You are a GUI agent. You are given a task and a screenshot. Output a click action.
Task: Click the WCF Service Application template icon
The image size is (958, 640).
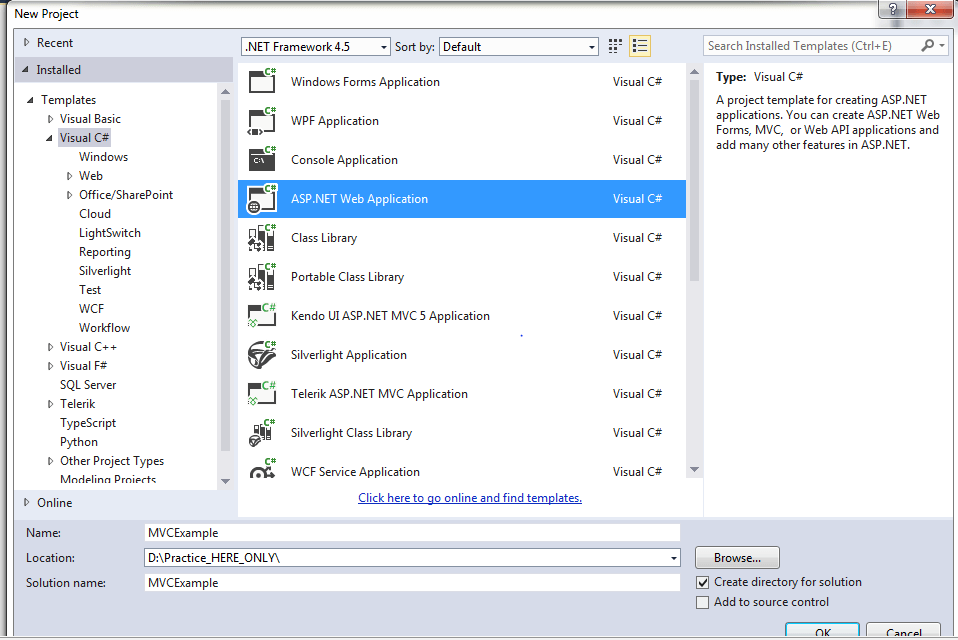click(263, 470)
